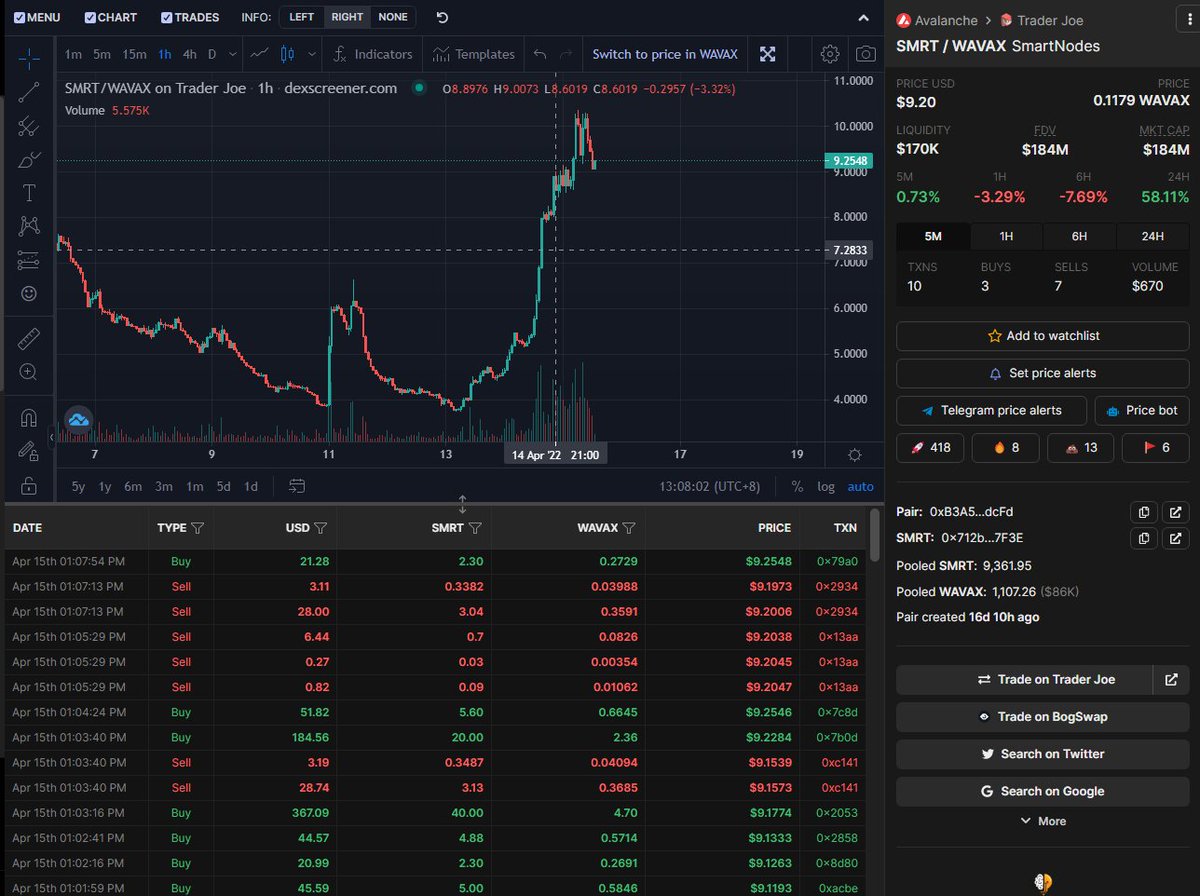
Task: Toggle magnet mode for drawings
Action: click(x=29, y=418)
